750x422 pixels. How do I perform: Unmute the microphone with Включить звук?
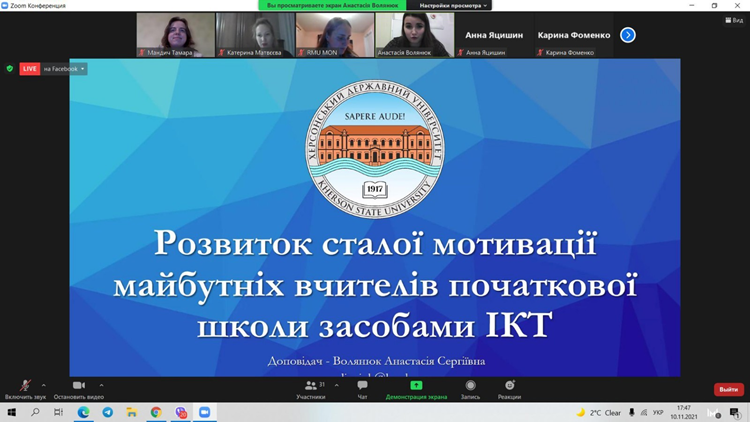click(25, 389)
